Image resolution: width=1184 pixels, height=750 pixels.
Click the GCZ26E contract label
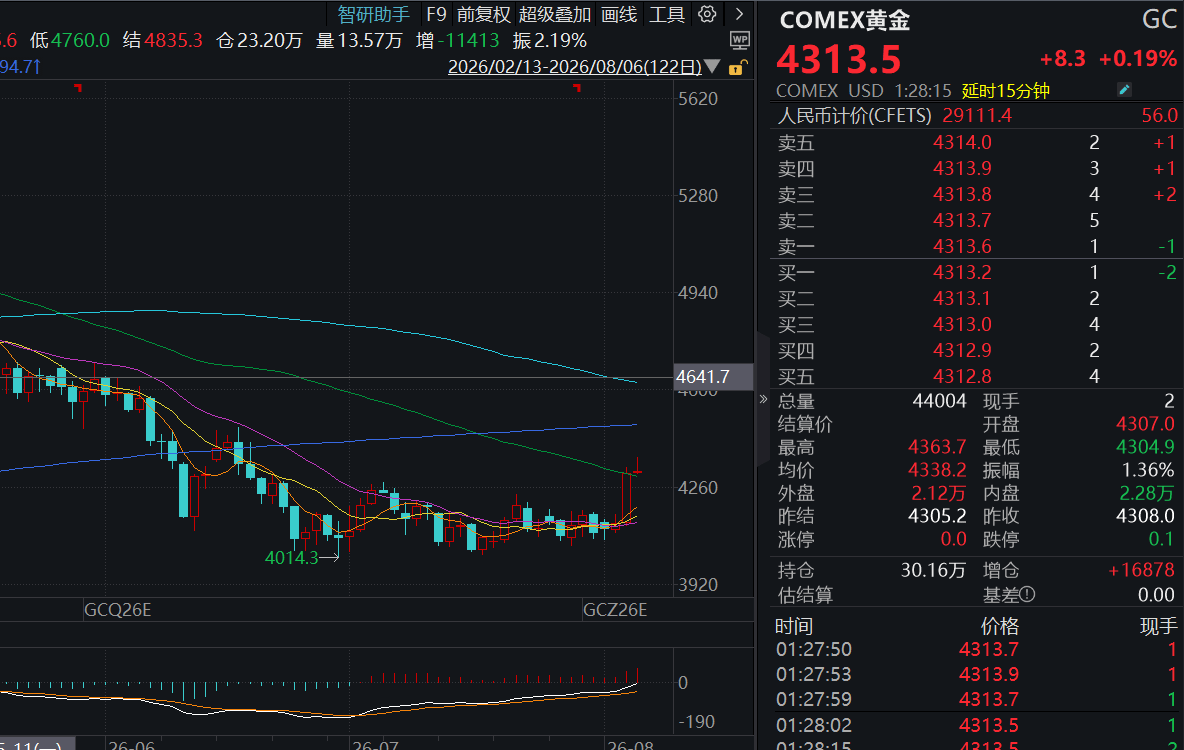(x=615, y=610)
